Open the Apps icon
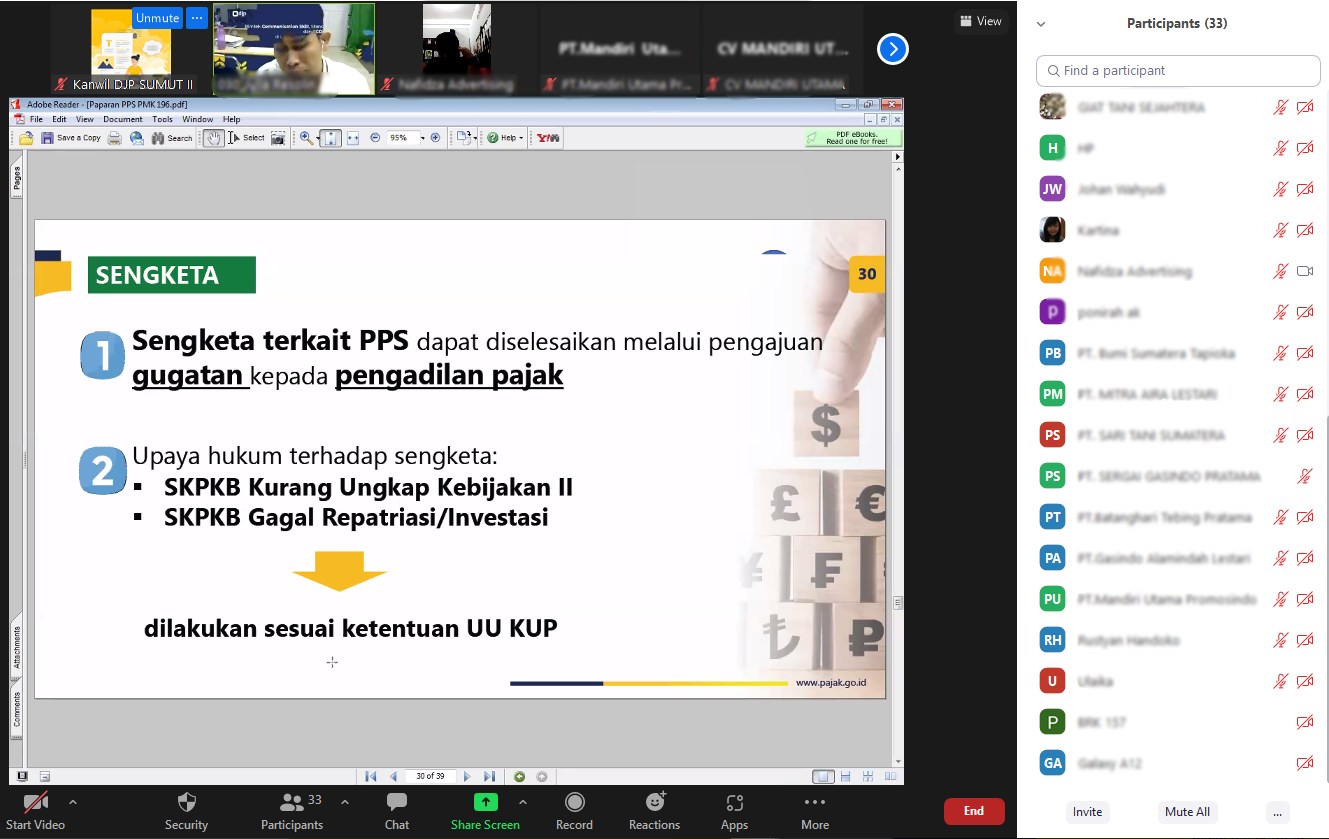This screenshot has height=839, width=1329. pos(734,802)
